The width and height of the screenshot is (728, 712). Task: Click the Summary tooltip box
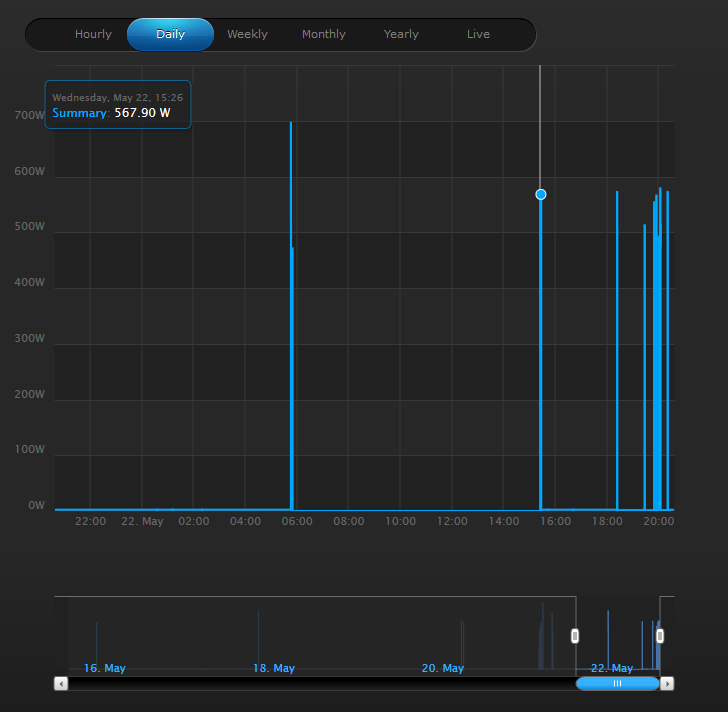click(118, 104)
